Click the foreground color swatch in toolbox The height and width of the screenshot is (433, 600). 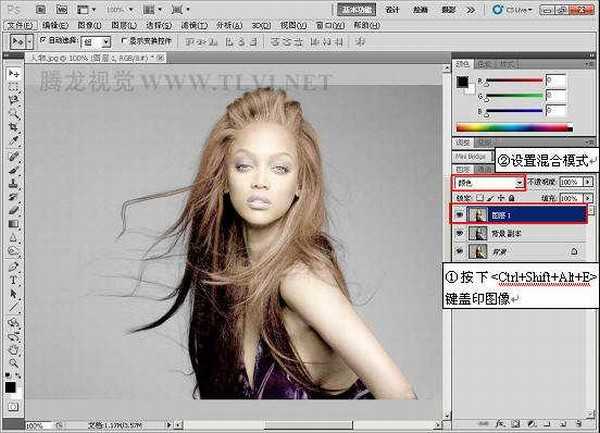click(x=10, y=387)
